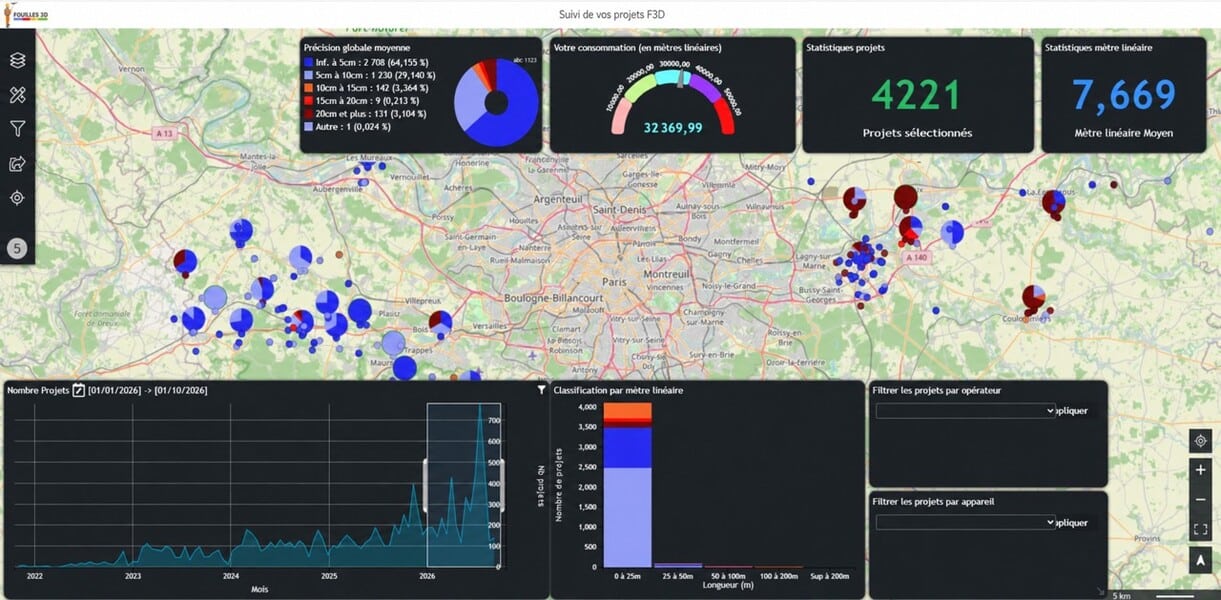Screen dimensions: 1221x600
Task: Open the layers panel in the left sidebar
Action: point(17,60)
